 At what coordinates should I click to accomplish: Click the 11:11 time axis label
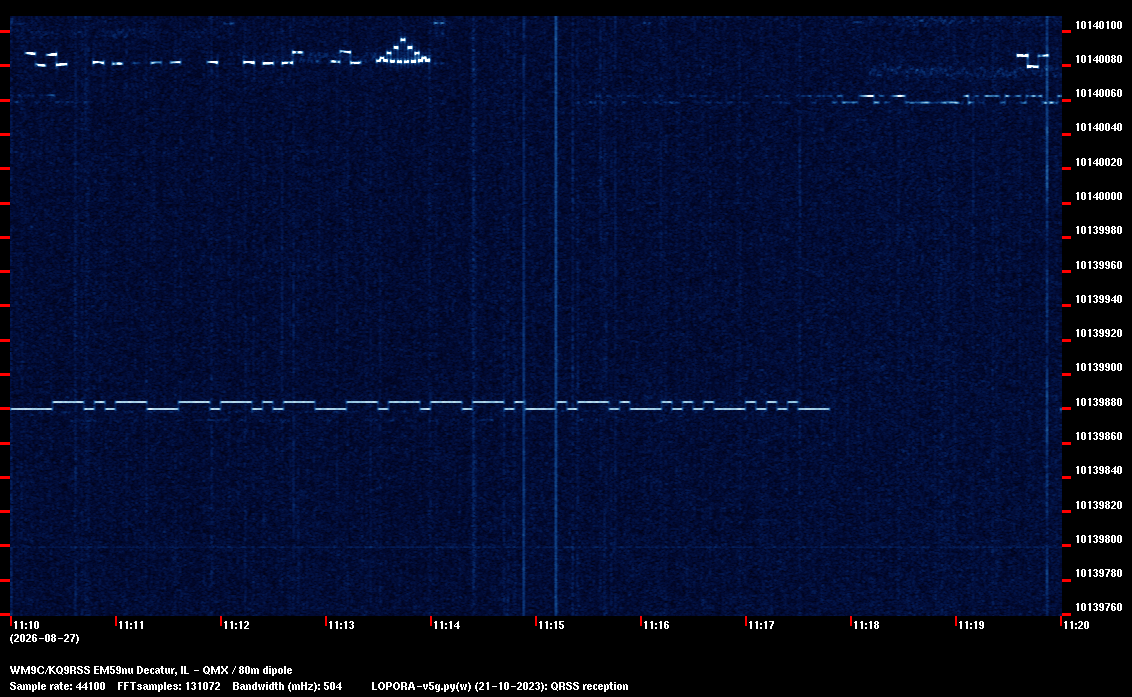coord(131,625)
